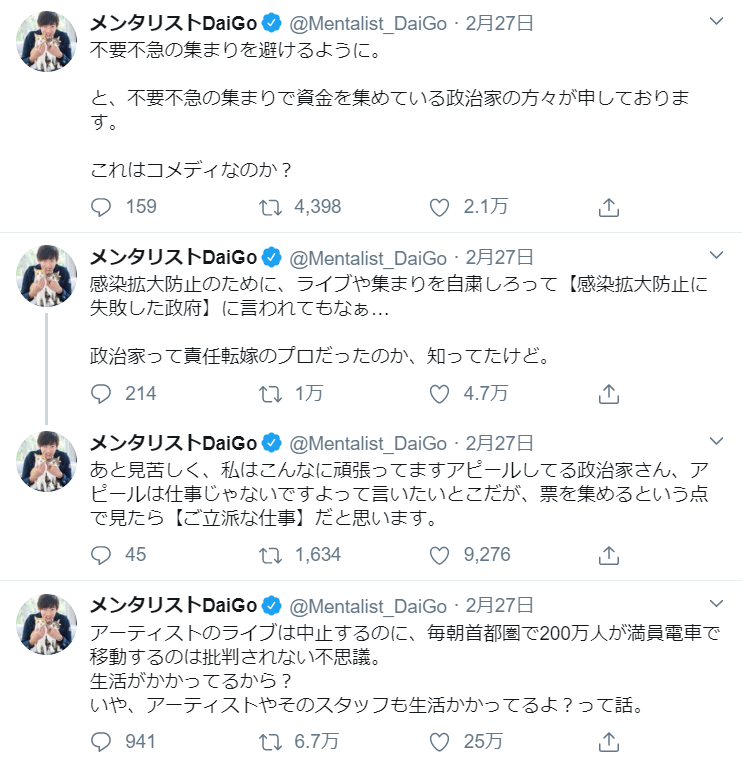Like the tweet with 4.7万 likes
This screenshot has height=765, width=742.
pyautogui.click(x=440, y=393)
